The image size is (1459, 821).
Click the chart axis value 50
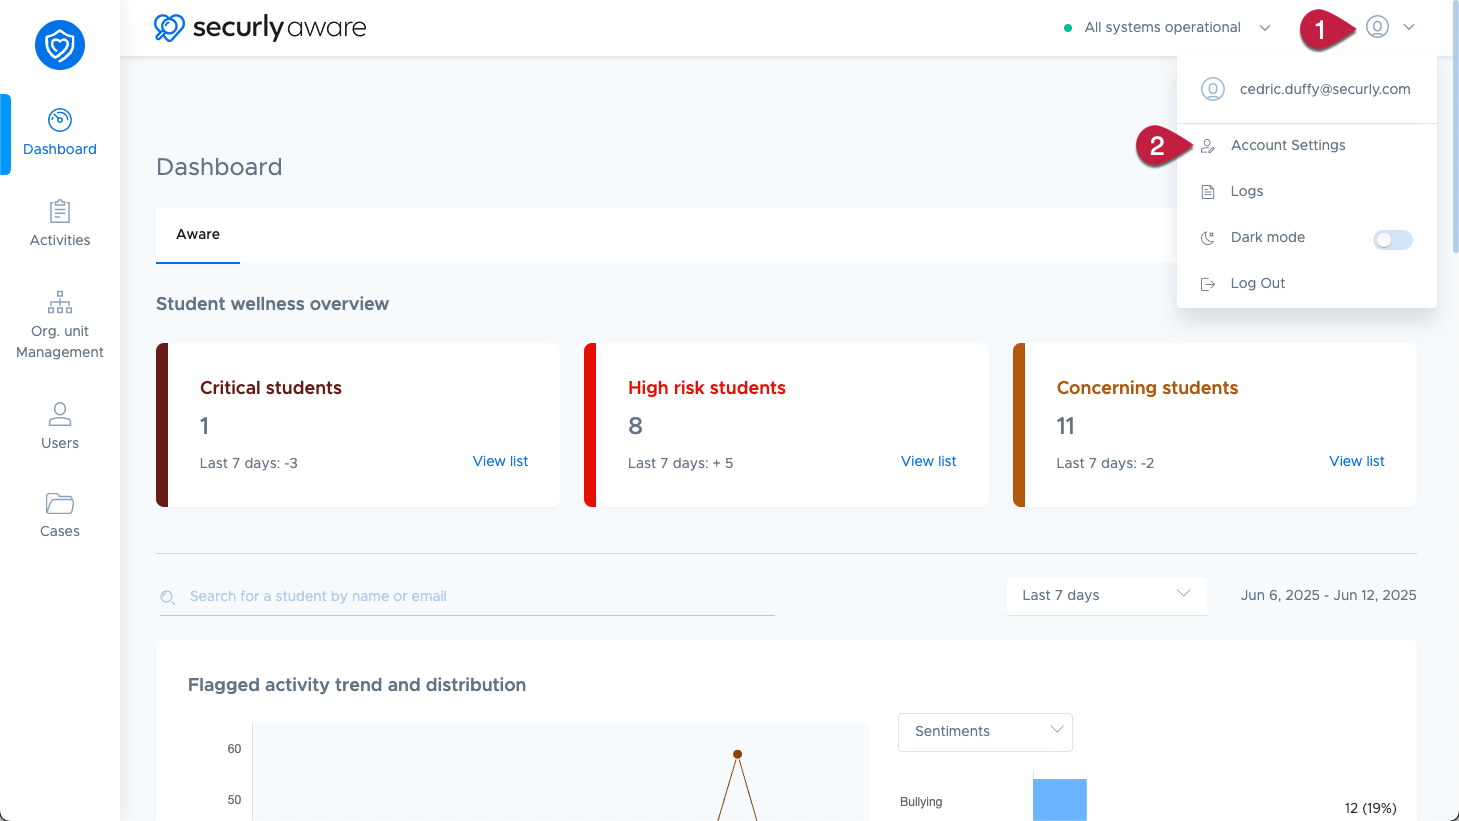(234, 800)
